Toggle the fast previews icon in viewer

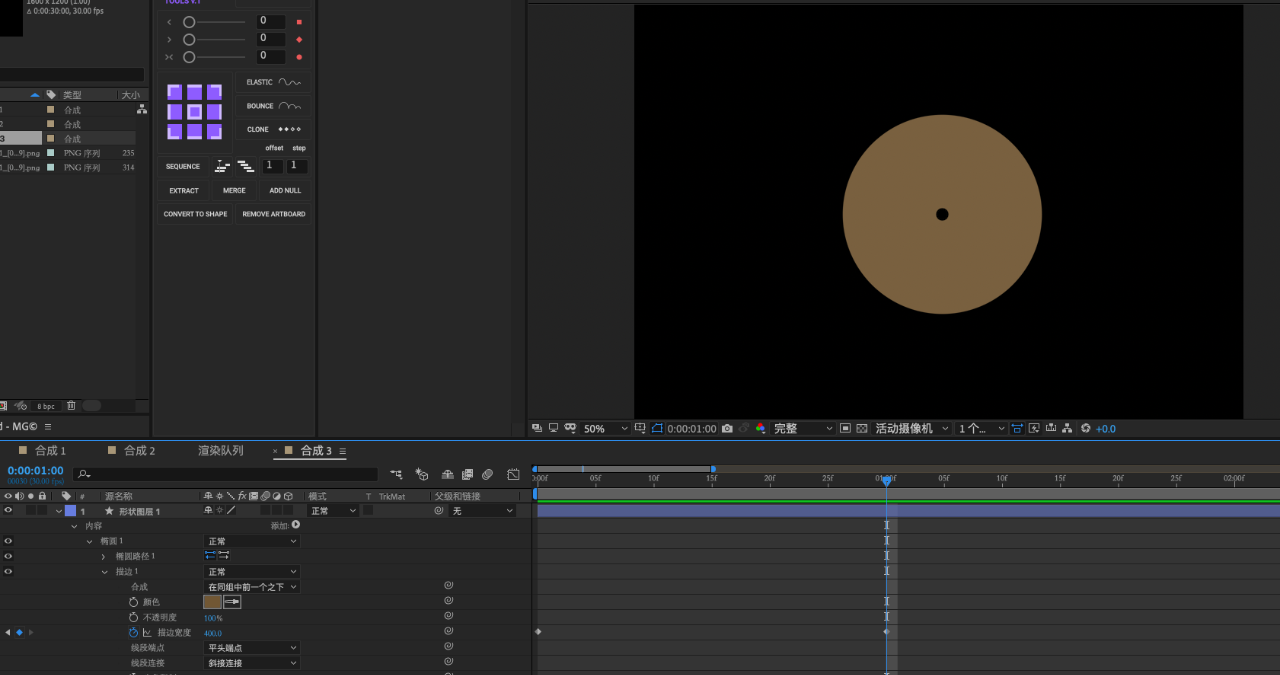click(1034, 428)
